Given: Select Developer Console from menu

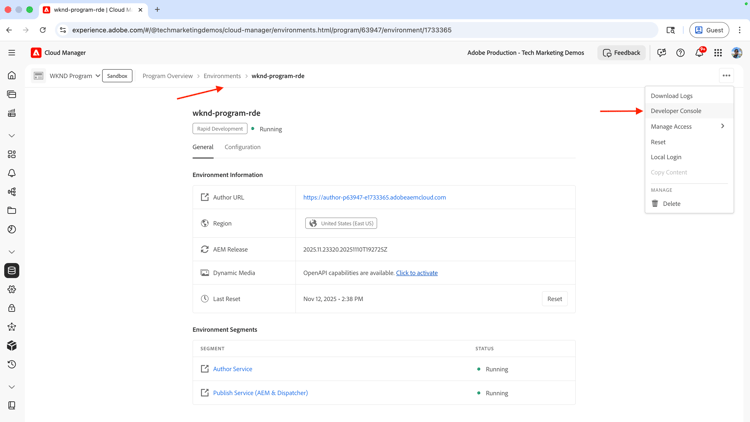Looking at the screenshot, I should [x=675, y=111].
